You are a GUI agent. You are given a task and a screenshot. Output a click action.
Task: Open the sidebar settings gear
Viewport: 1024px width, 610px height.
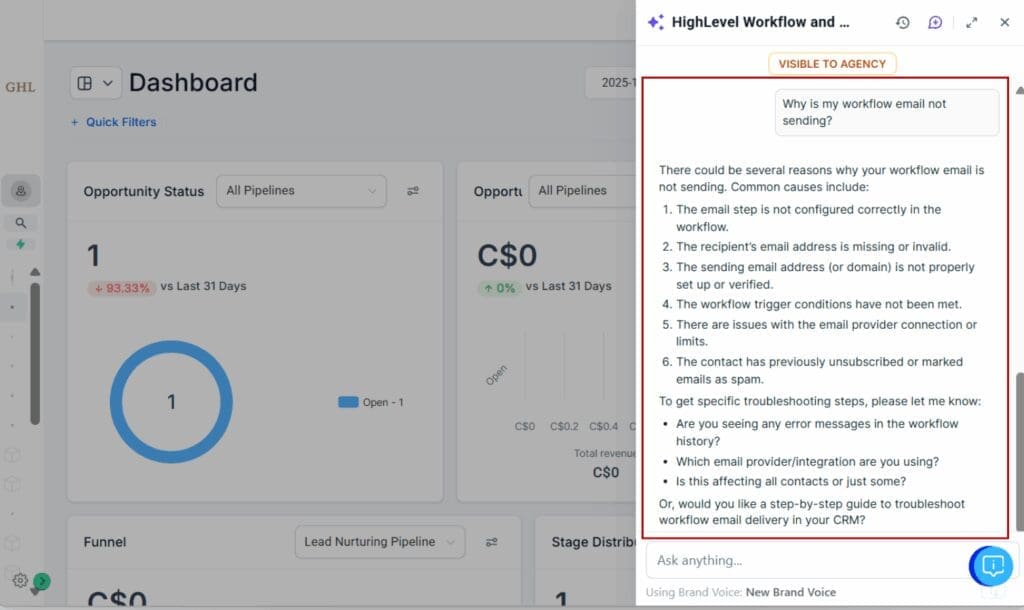point(20,580)
